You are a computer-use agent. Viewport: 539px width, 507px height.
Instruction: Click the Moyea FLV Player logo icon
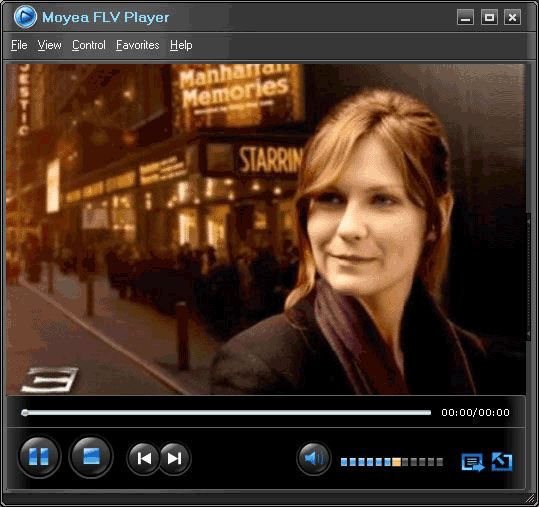25,16
